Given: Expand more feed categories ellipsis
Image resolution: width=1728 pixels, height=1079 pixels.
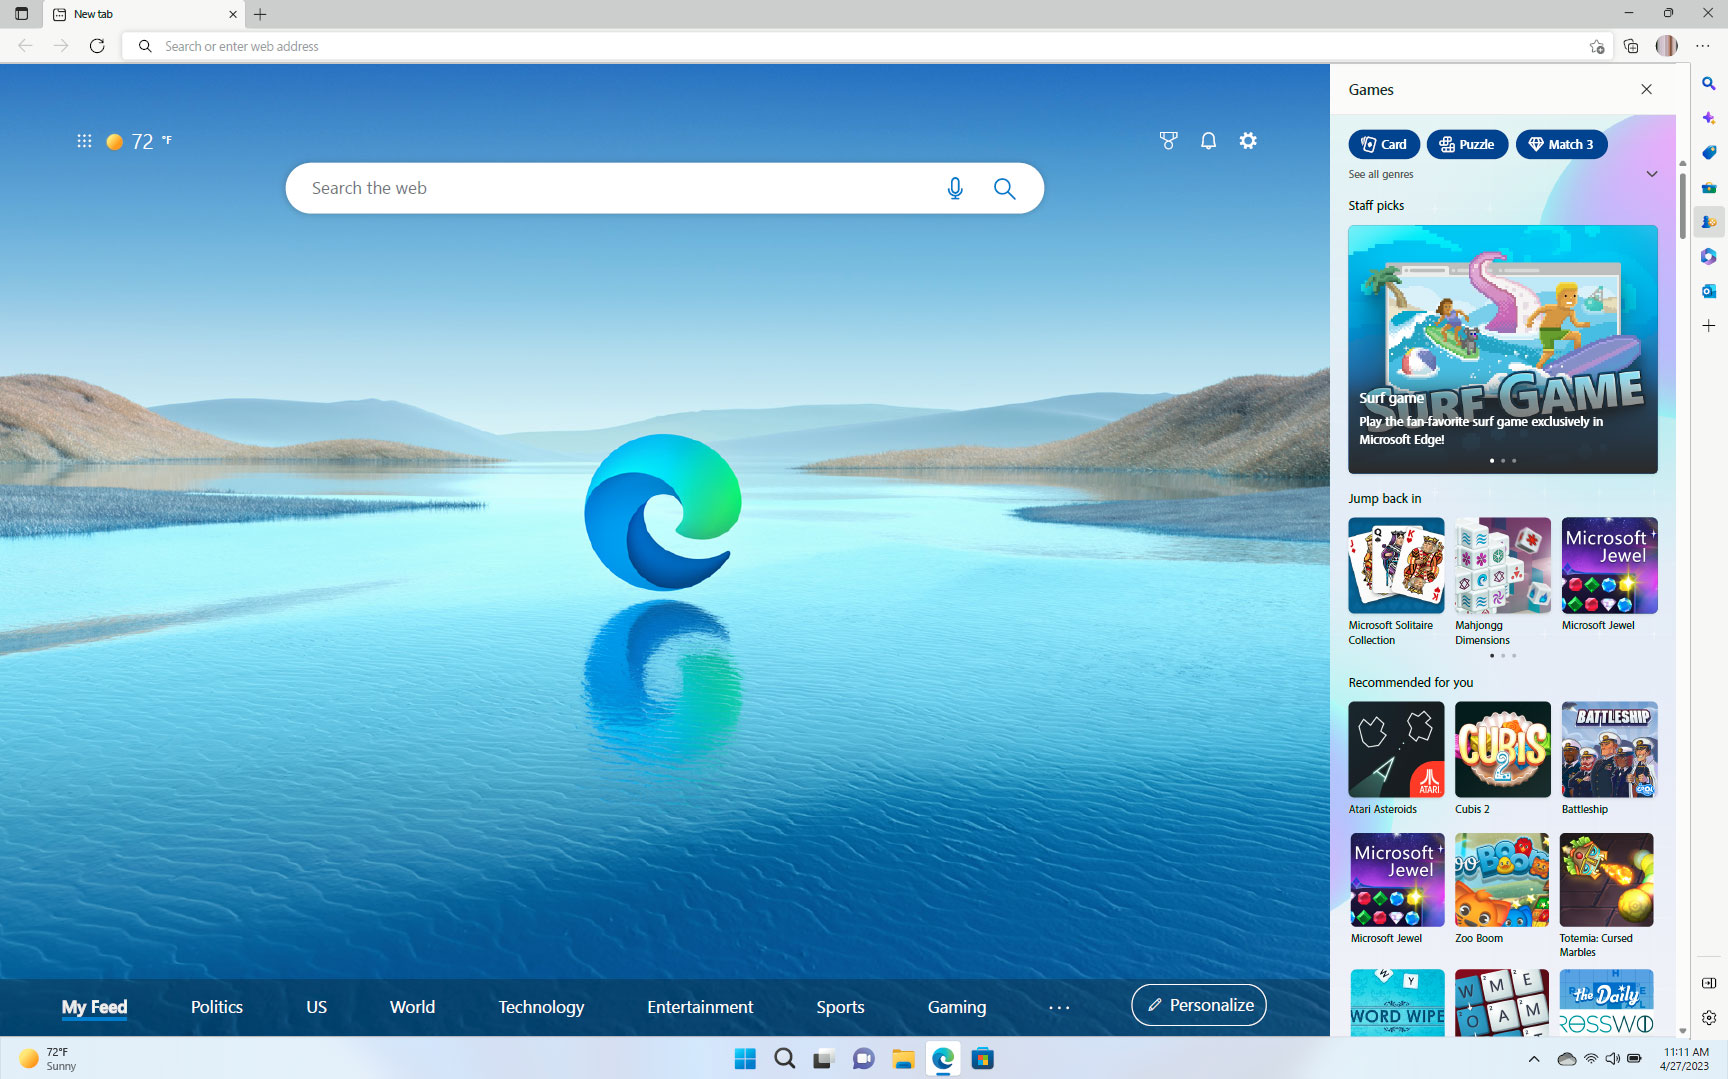Looking at the screenshot, I should pyautogui.click(x=1059, y=1007).
